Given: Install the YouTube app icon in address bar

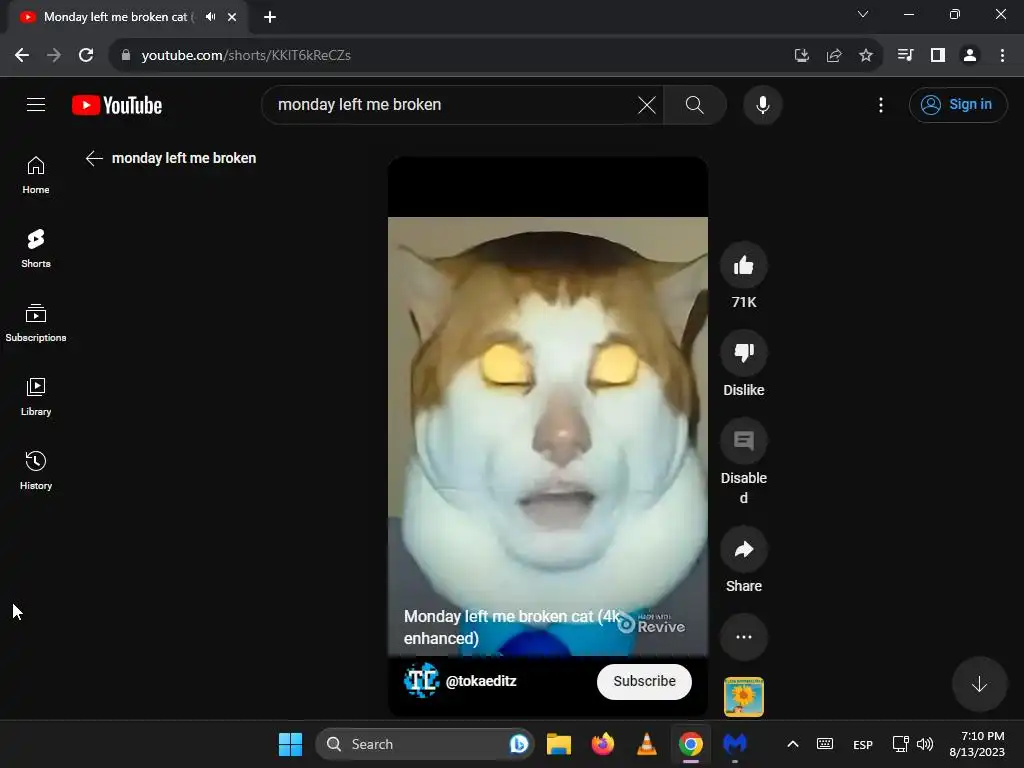Looking at the screenshot, I should [801, 56].
